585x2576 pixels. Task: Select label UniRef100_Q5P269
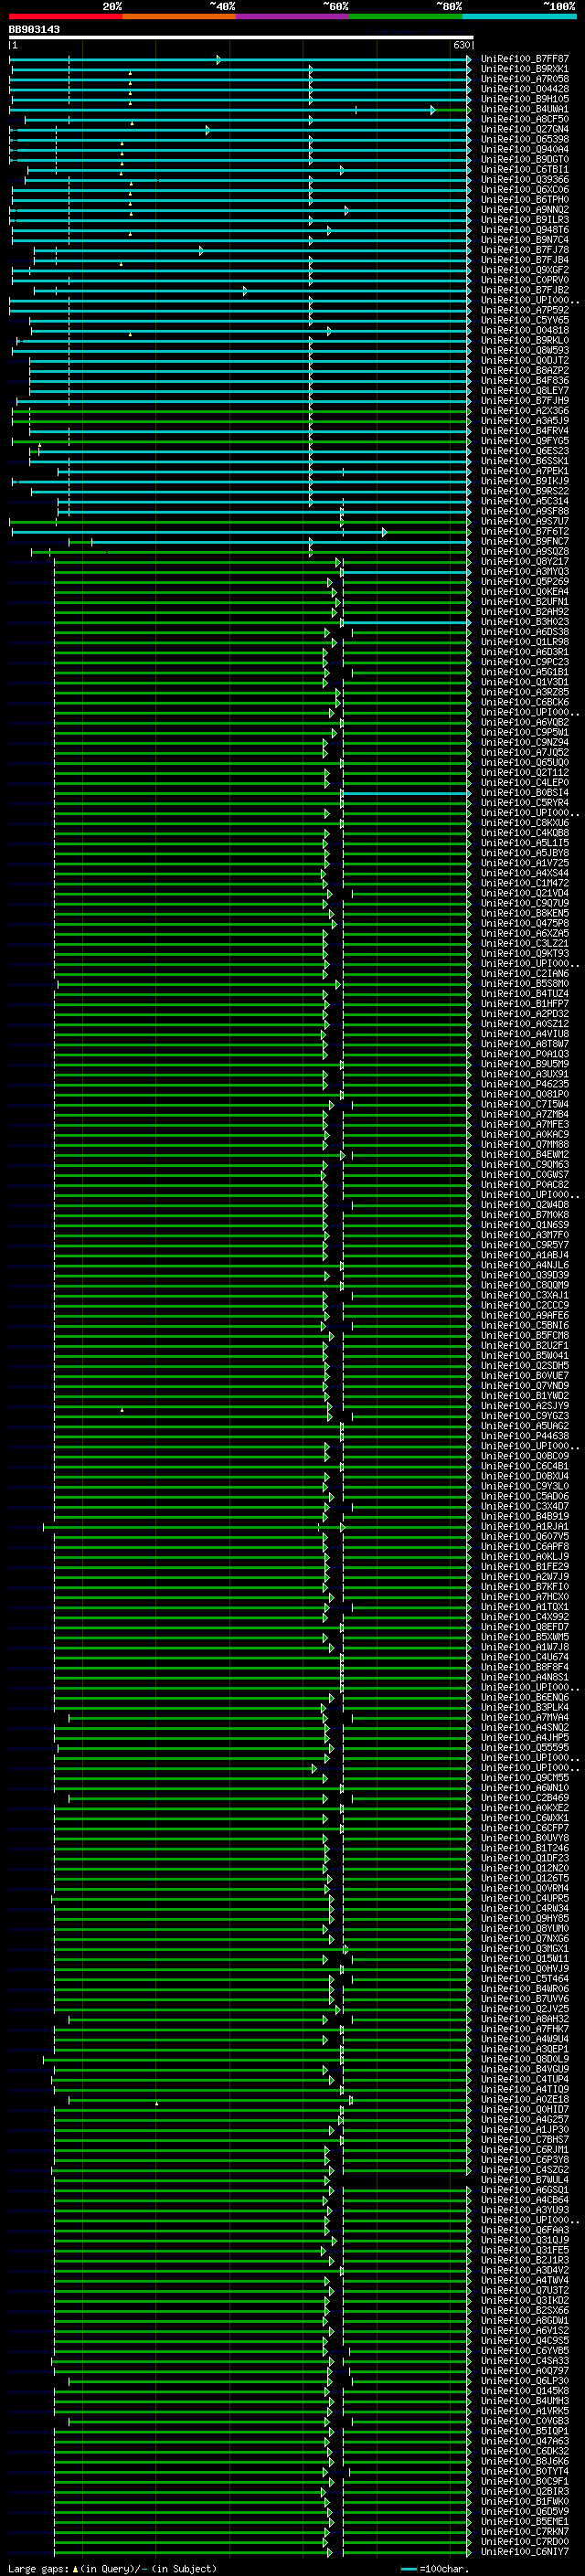click(x=525, y=581)
